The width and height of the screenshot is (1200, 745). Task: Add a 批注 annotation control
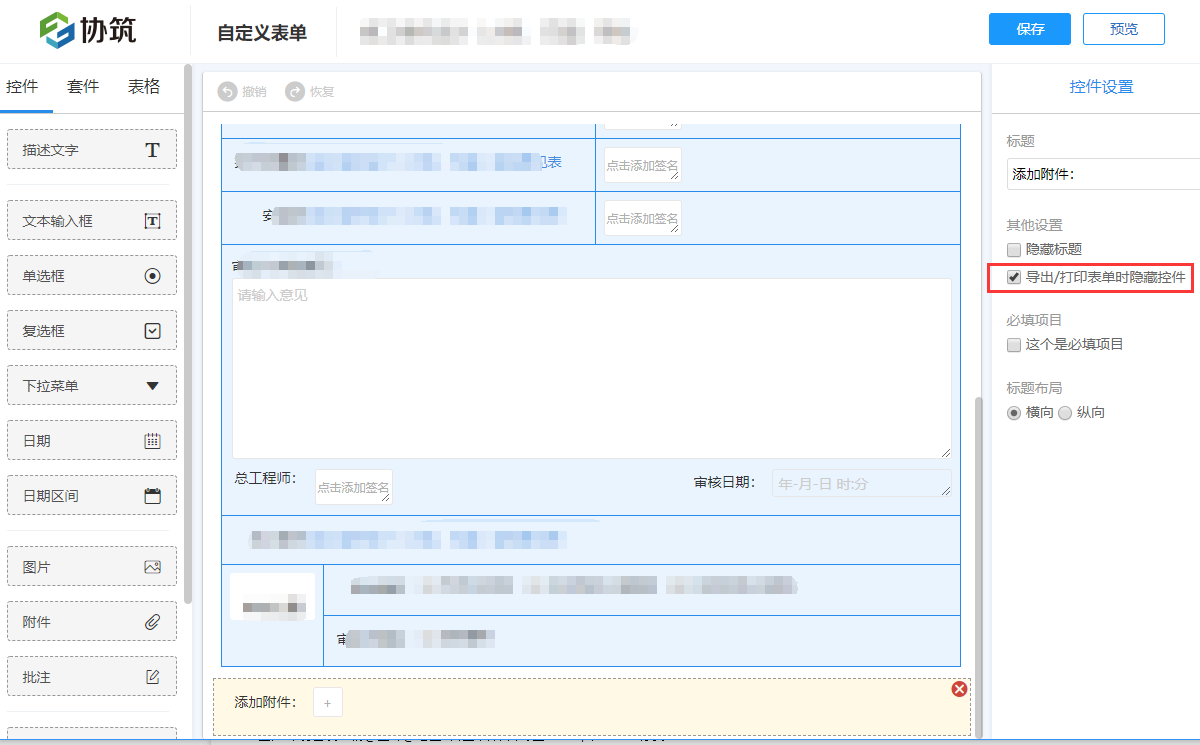pyautogui.click(x=91, y=676)
